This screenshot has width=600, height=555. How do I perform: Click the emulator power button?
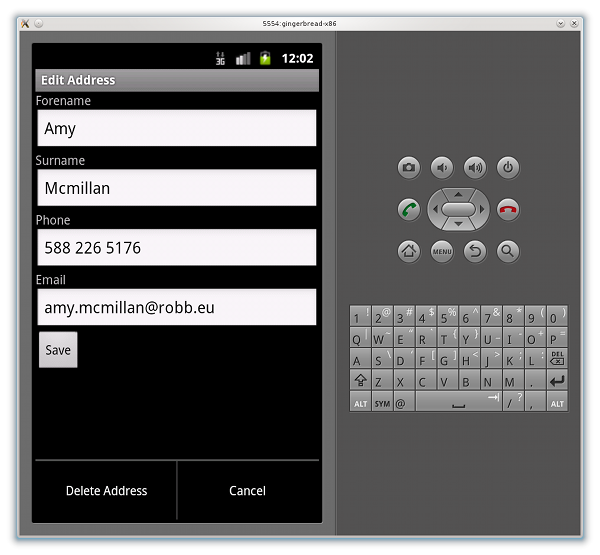[508, 167]
